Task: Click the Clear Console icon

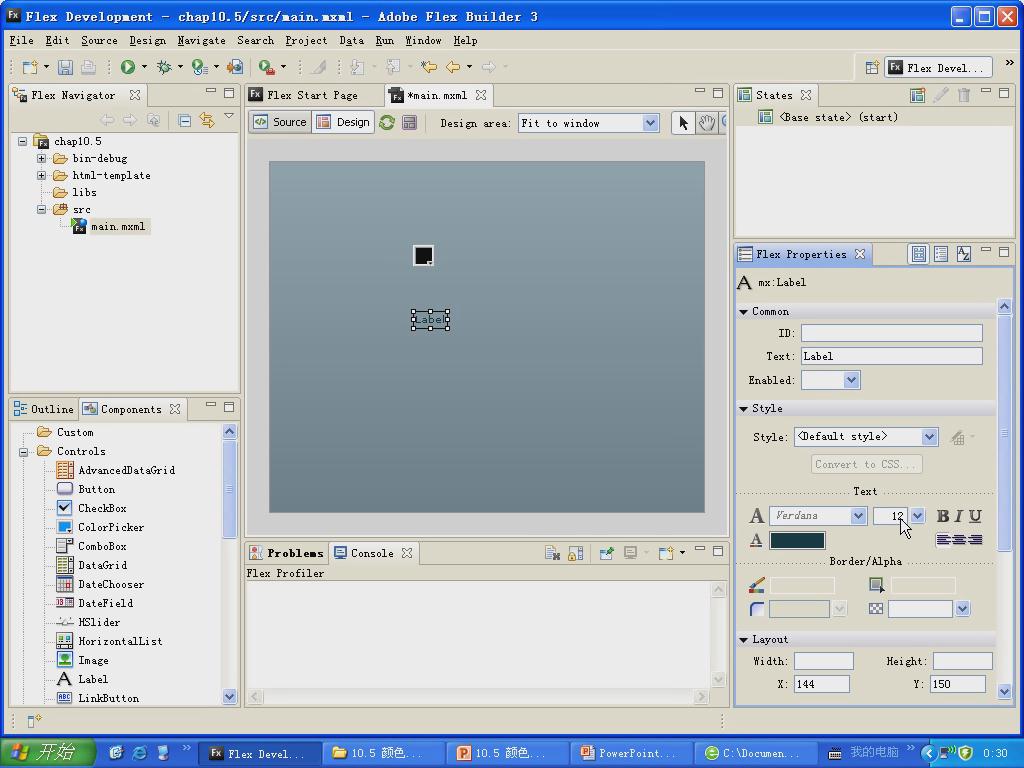Action: [552, 554]
